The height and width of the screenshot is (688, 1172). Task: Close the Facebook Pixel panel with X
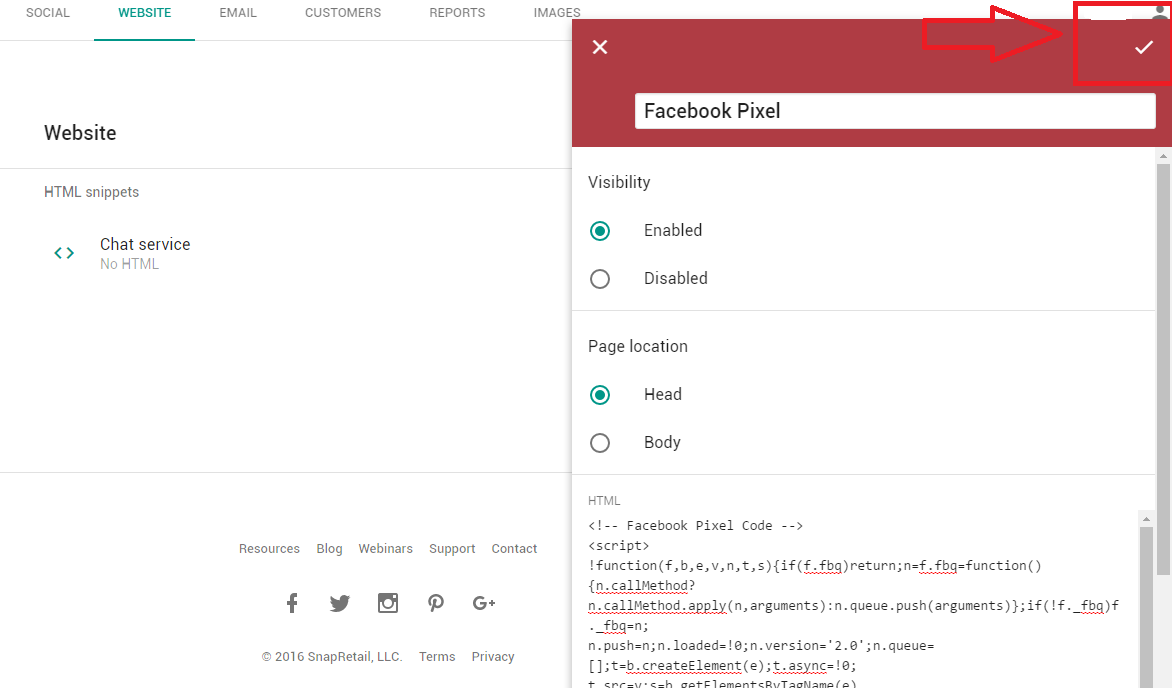tap(600, 47)
